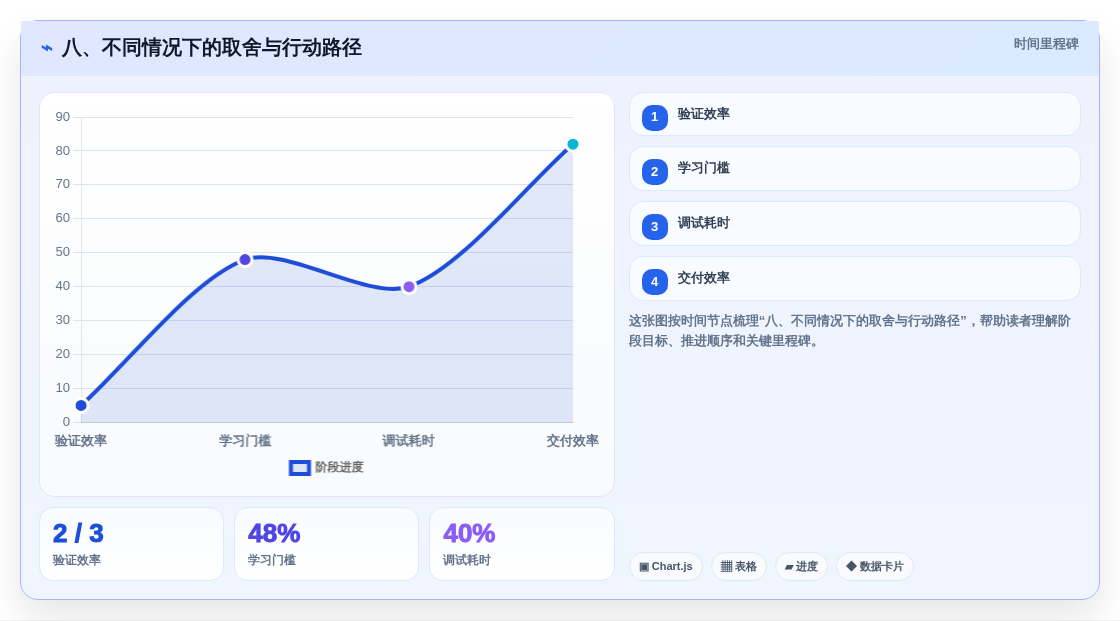Image resolution: width=1120 pixels, height=621 pixels.
Task: Click the x-axis label 学习门槛
Action: point(245,441)
